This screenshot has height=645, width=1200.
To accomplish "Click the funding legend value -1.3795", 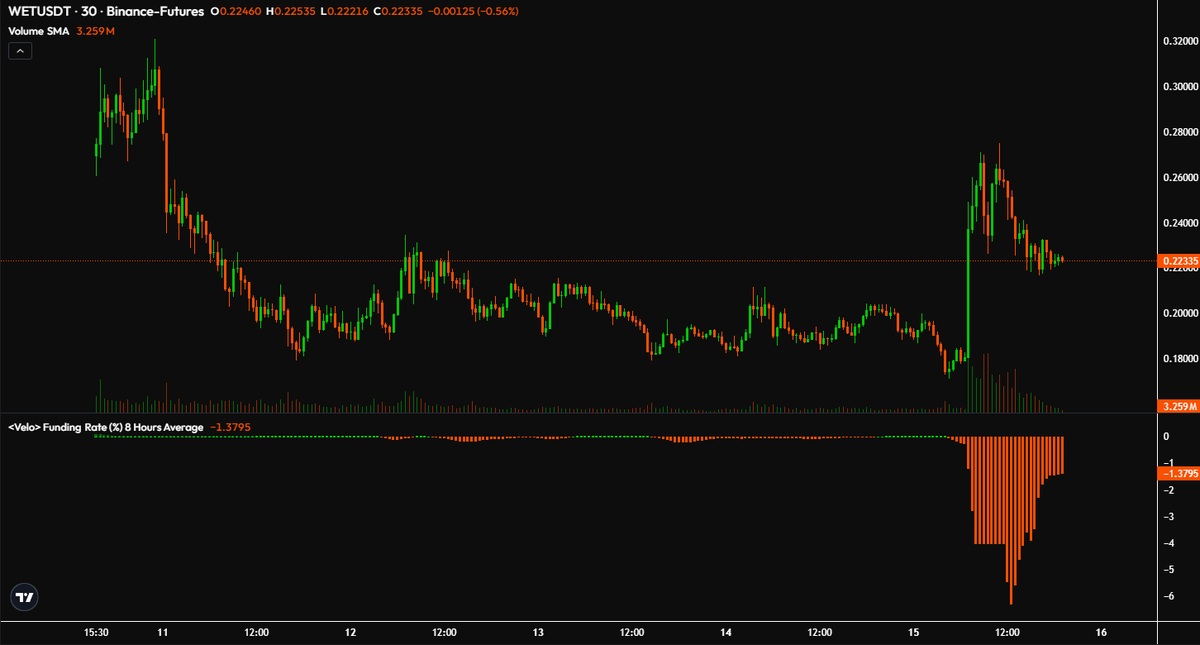I will coord(229,427).
